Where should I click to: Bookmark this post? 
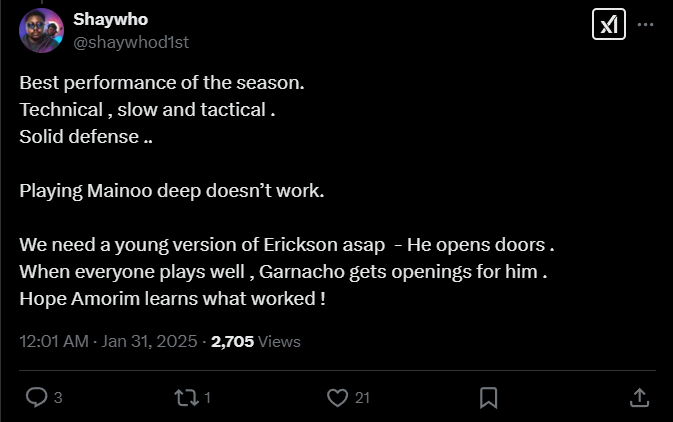(x=489, y=397)
